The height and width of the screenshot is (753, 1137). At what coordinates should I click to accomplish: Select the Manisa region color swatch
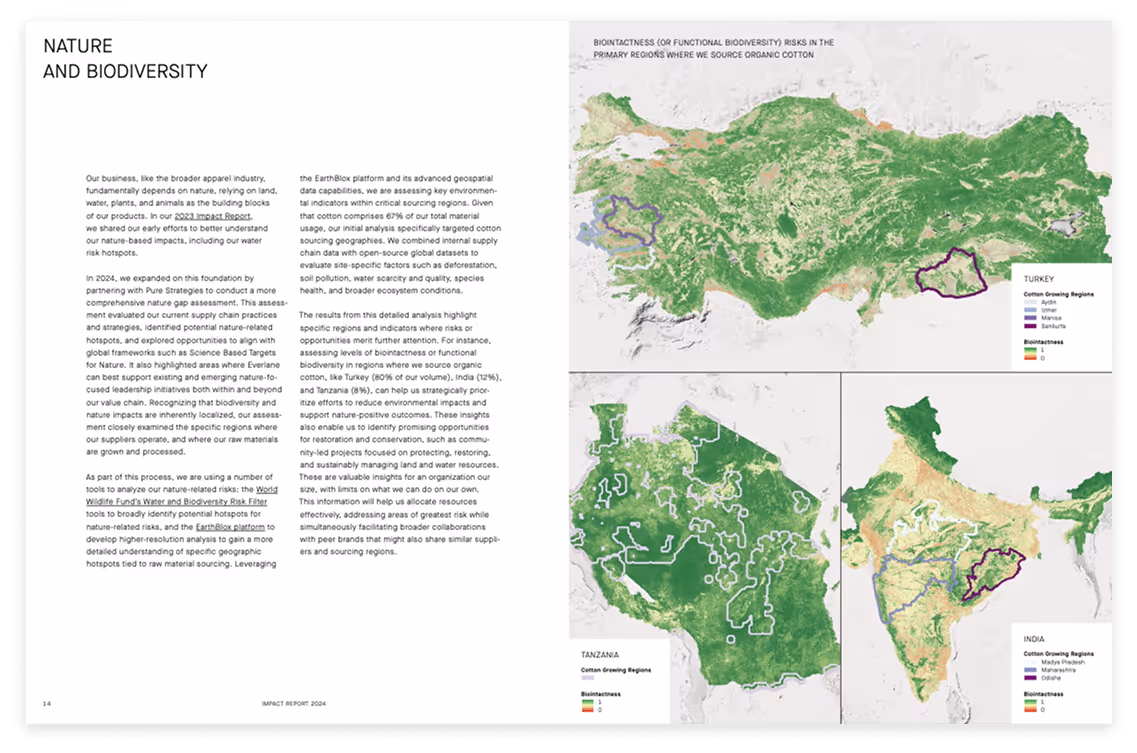(x=1030, y=318)
